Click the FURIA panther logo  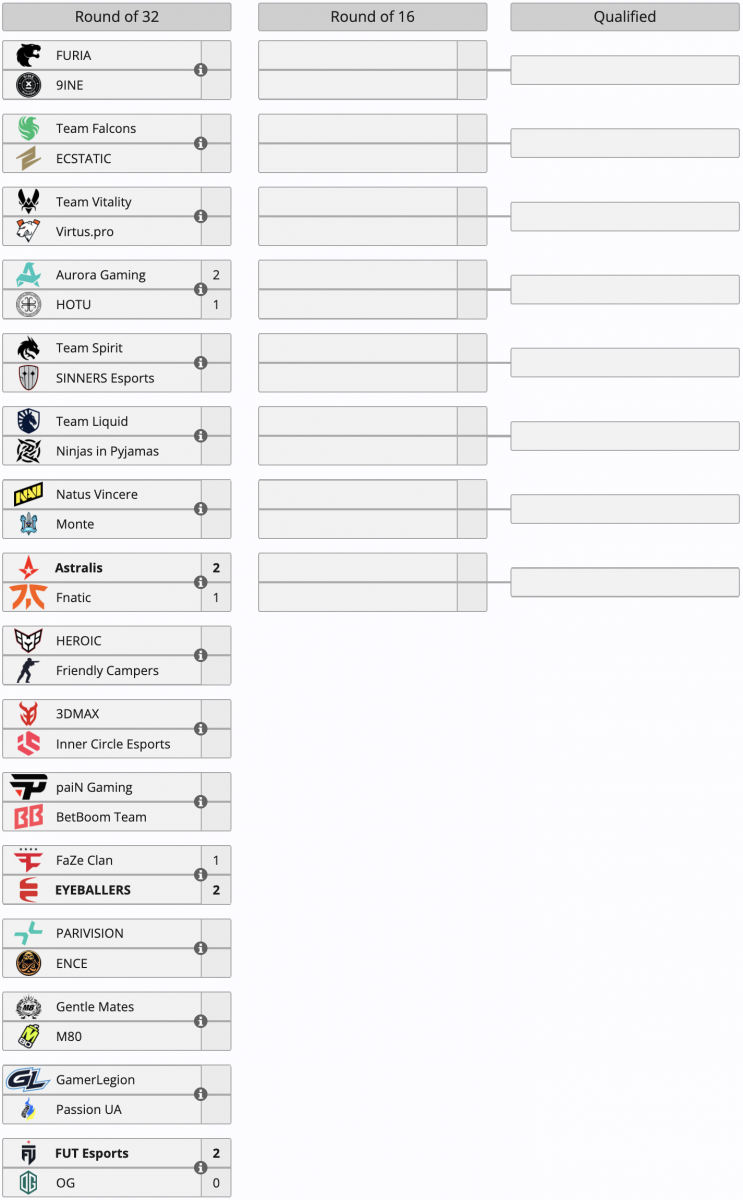click(x=29, y=55)
